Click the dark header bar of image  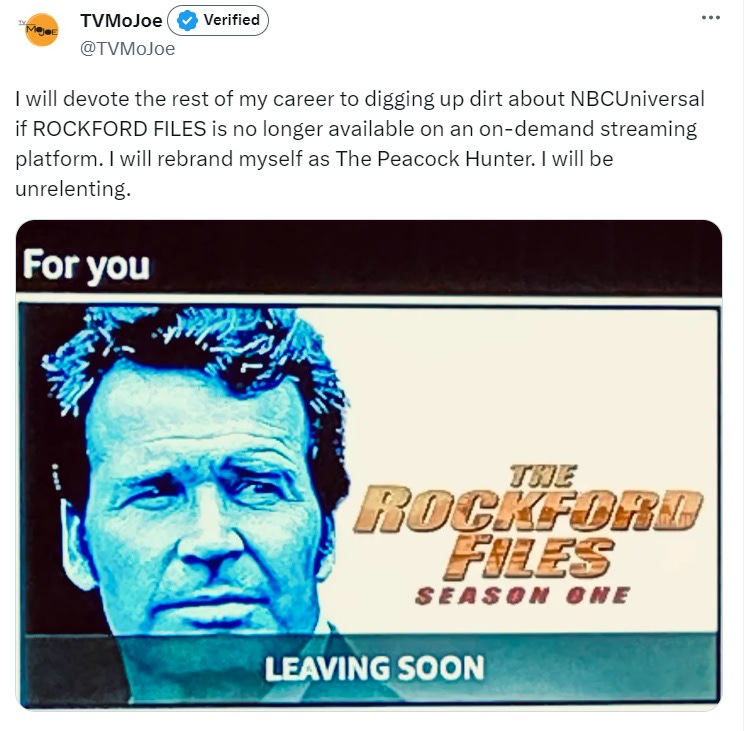coord(369,256)
